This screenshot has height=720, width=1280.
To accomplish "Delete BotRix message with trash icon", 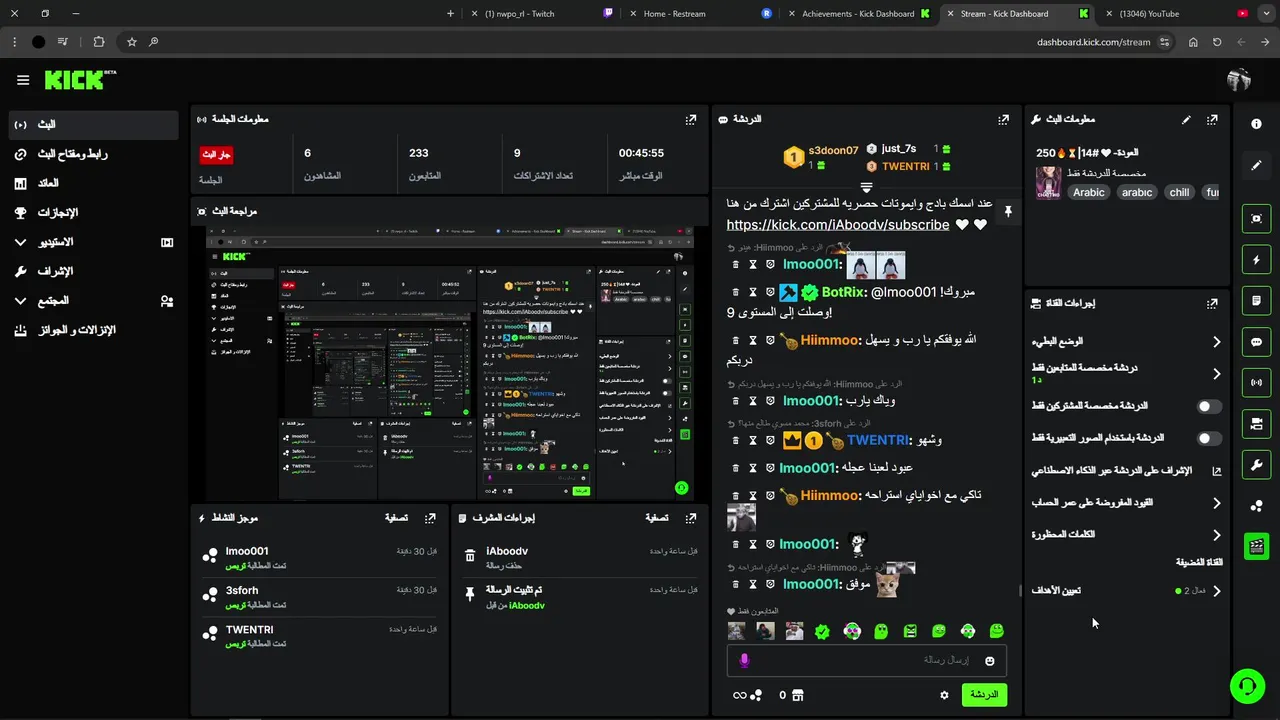I will [736, 293].
